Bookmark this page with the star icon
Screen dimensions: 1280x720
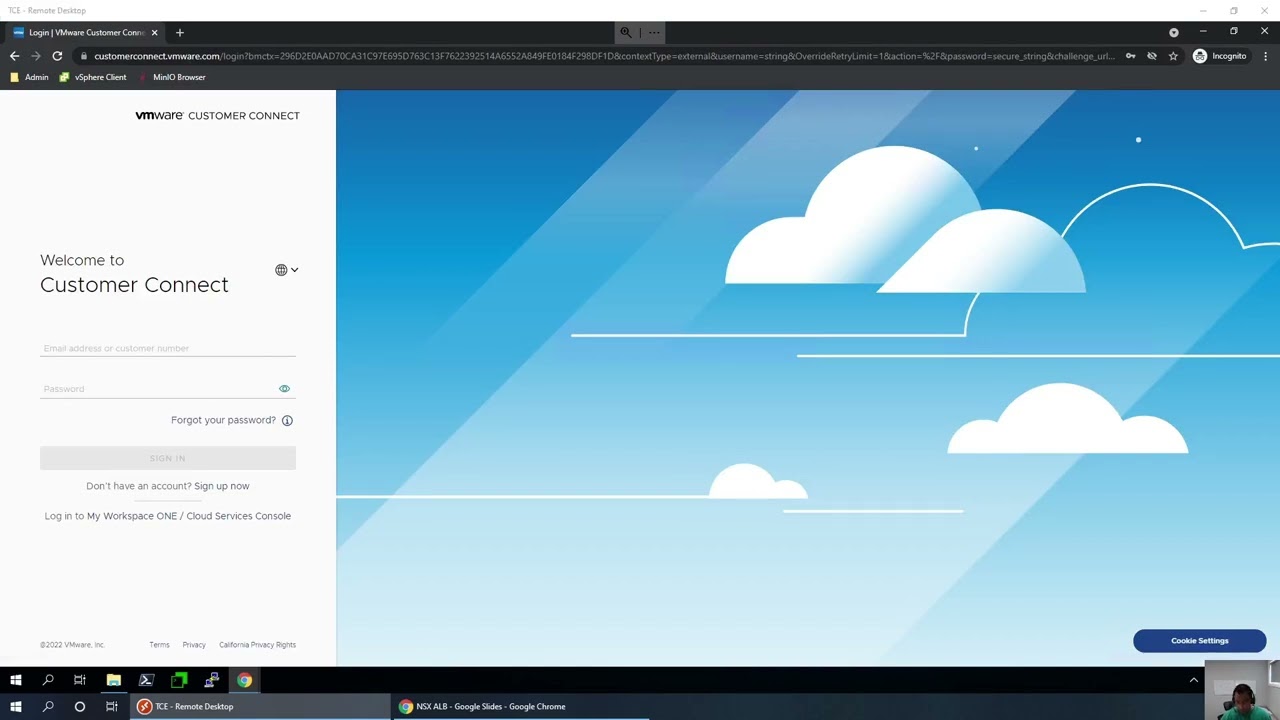(x=1173, y=56)
